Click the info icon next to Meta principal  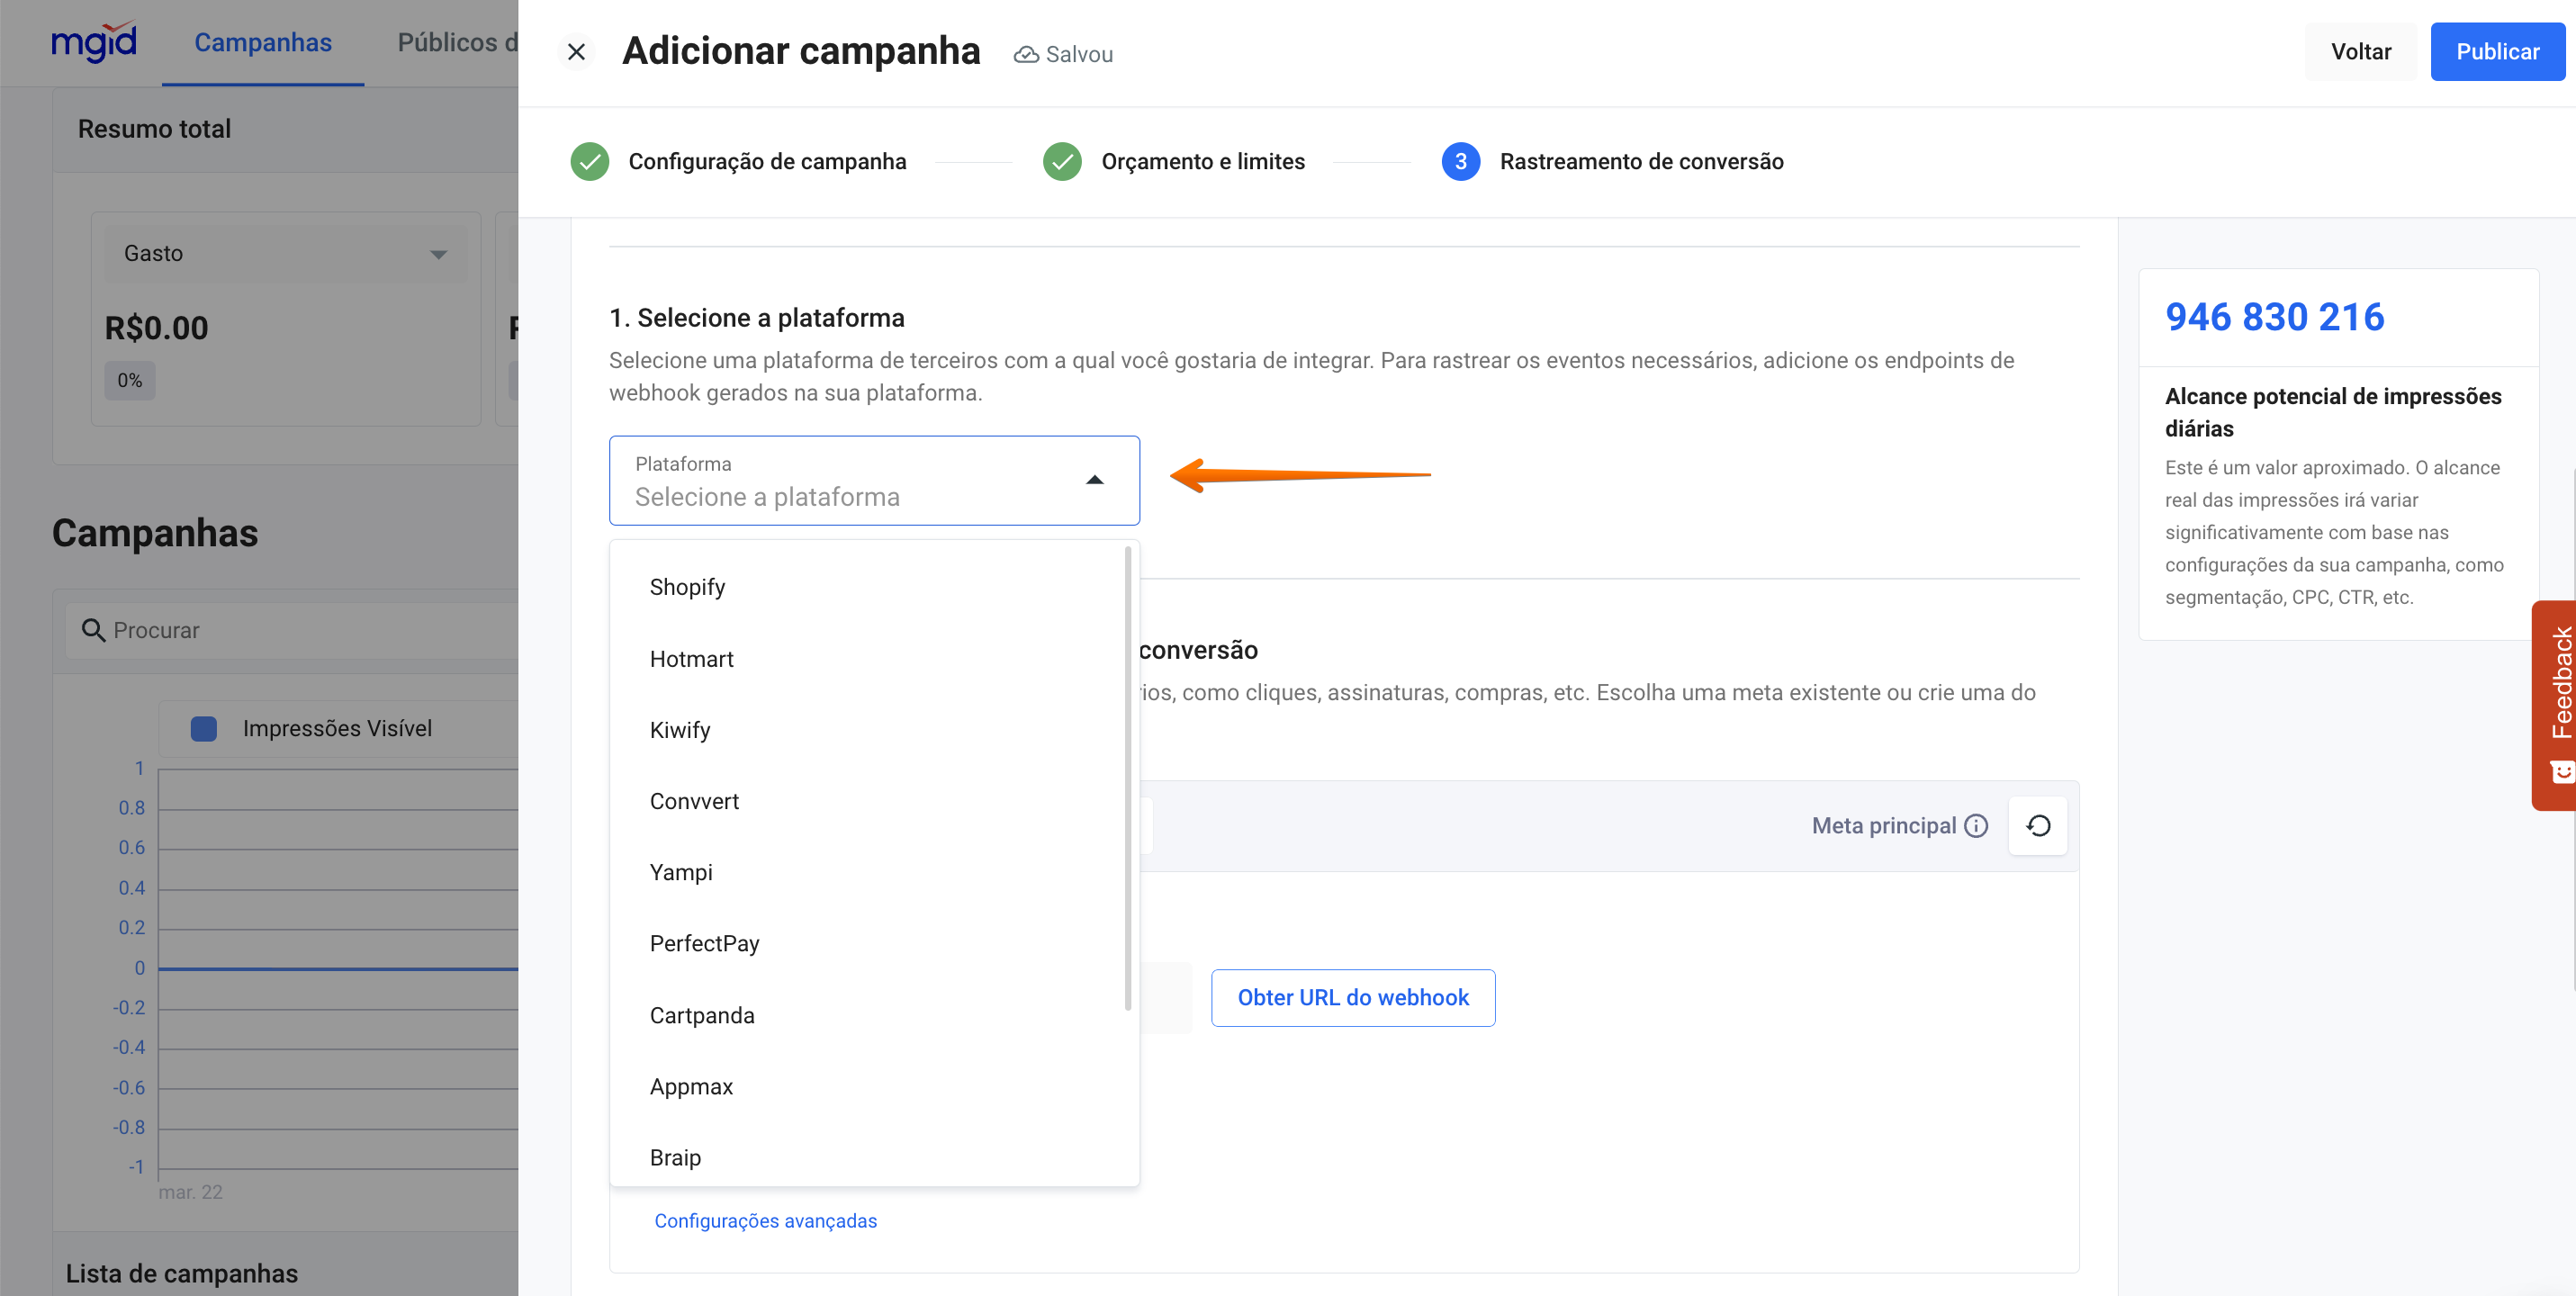1976,825
